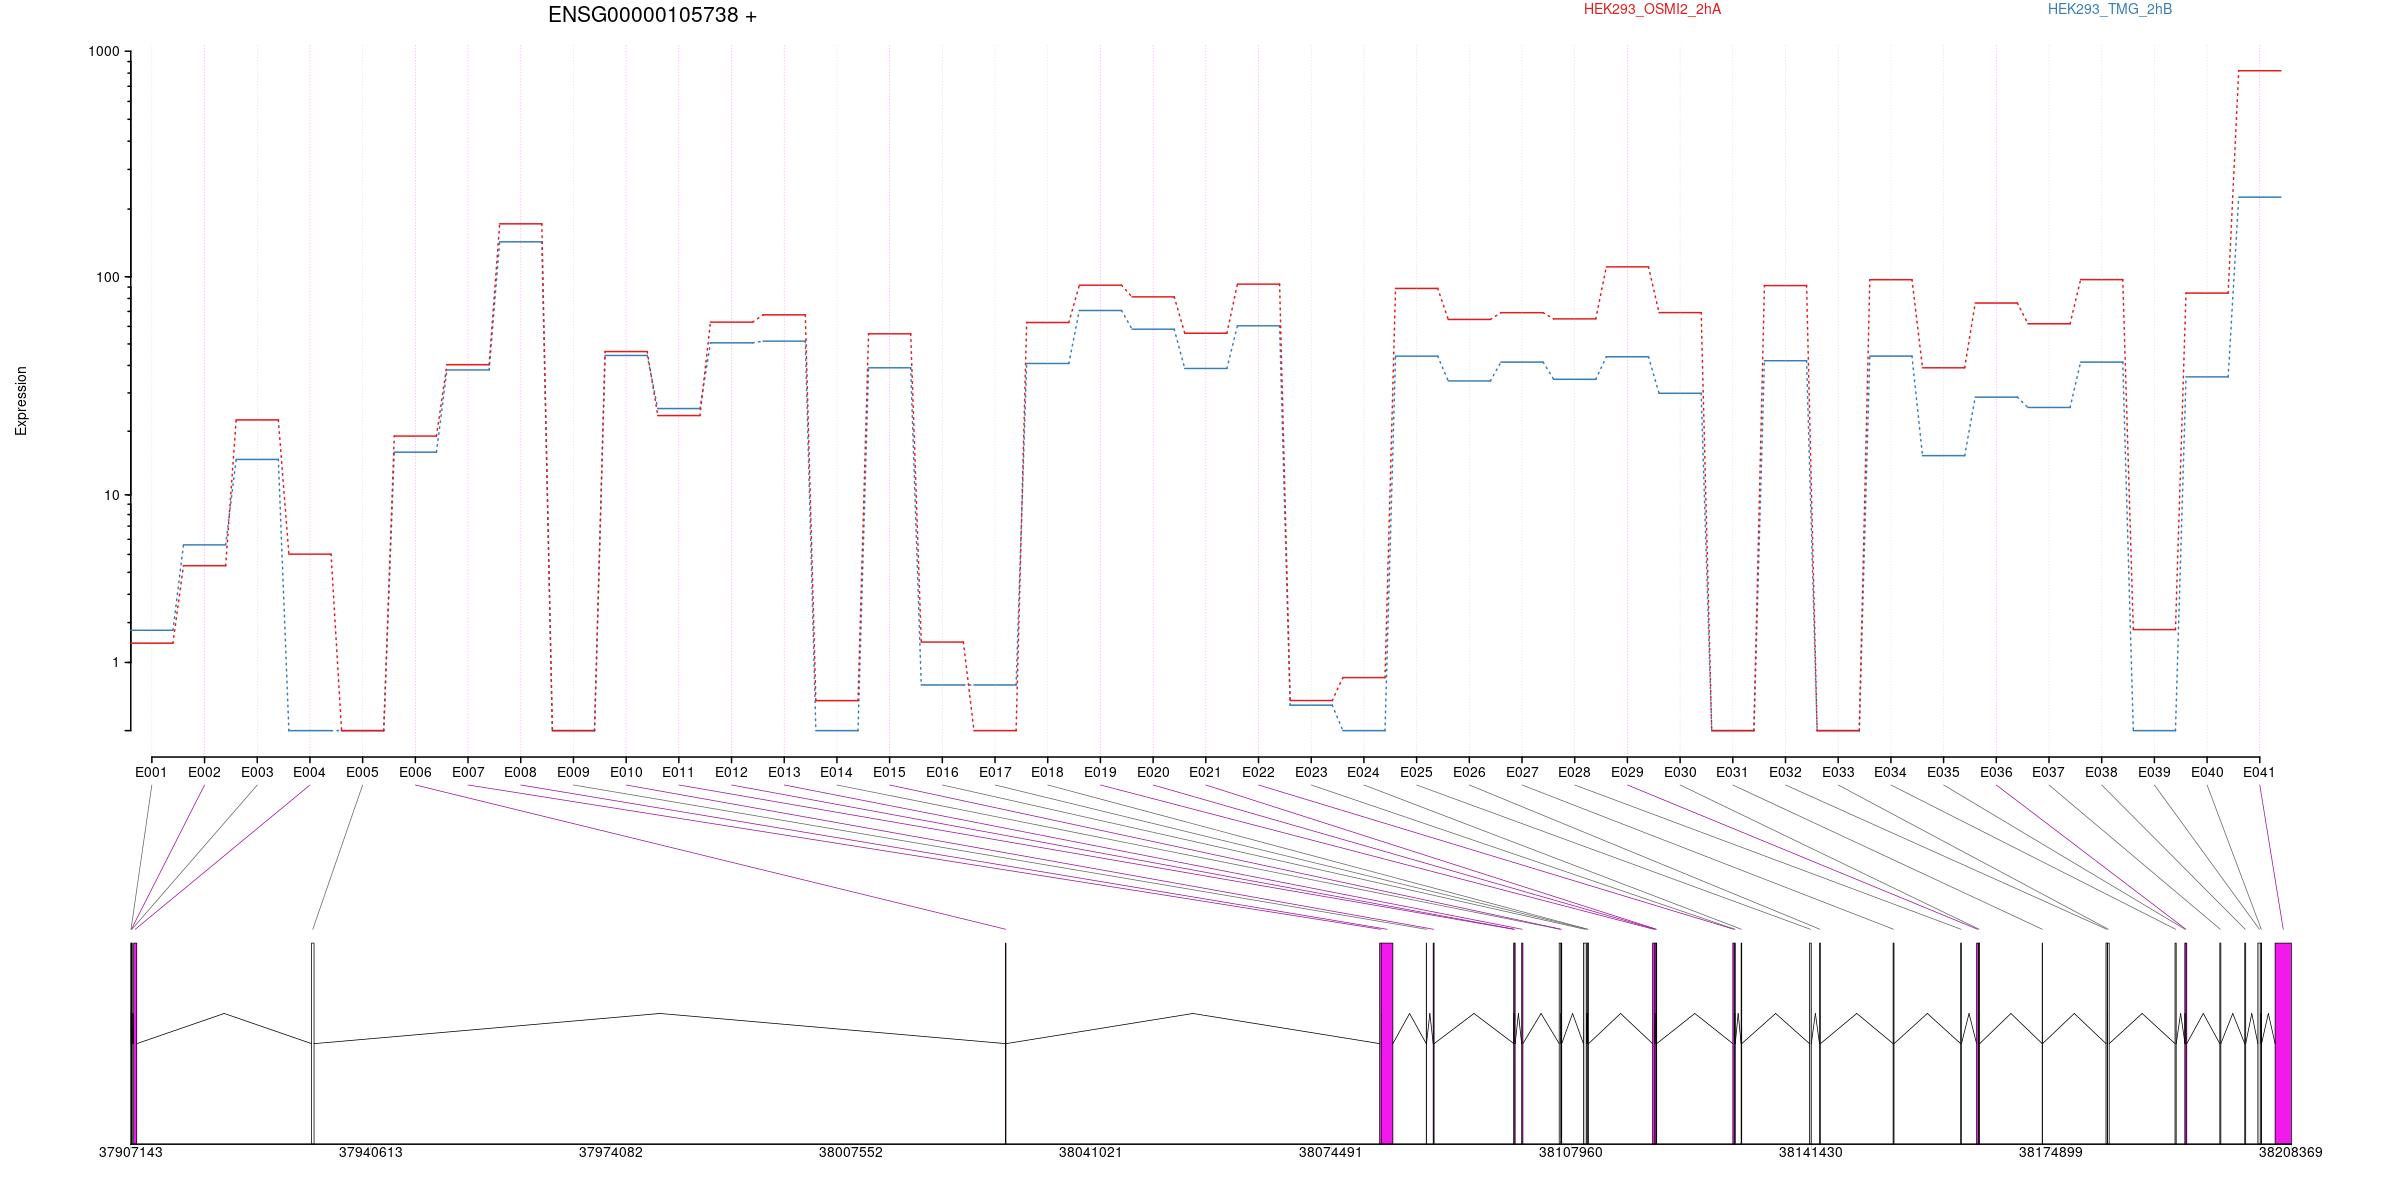Click exon label E035
Screen dimensions: 2400x1200
(1943, 772)
